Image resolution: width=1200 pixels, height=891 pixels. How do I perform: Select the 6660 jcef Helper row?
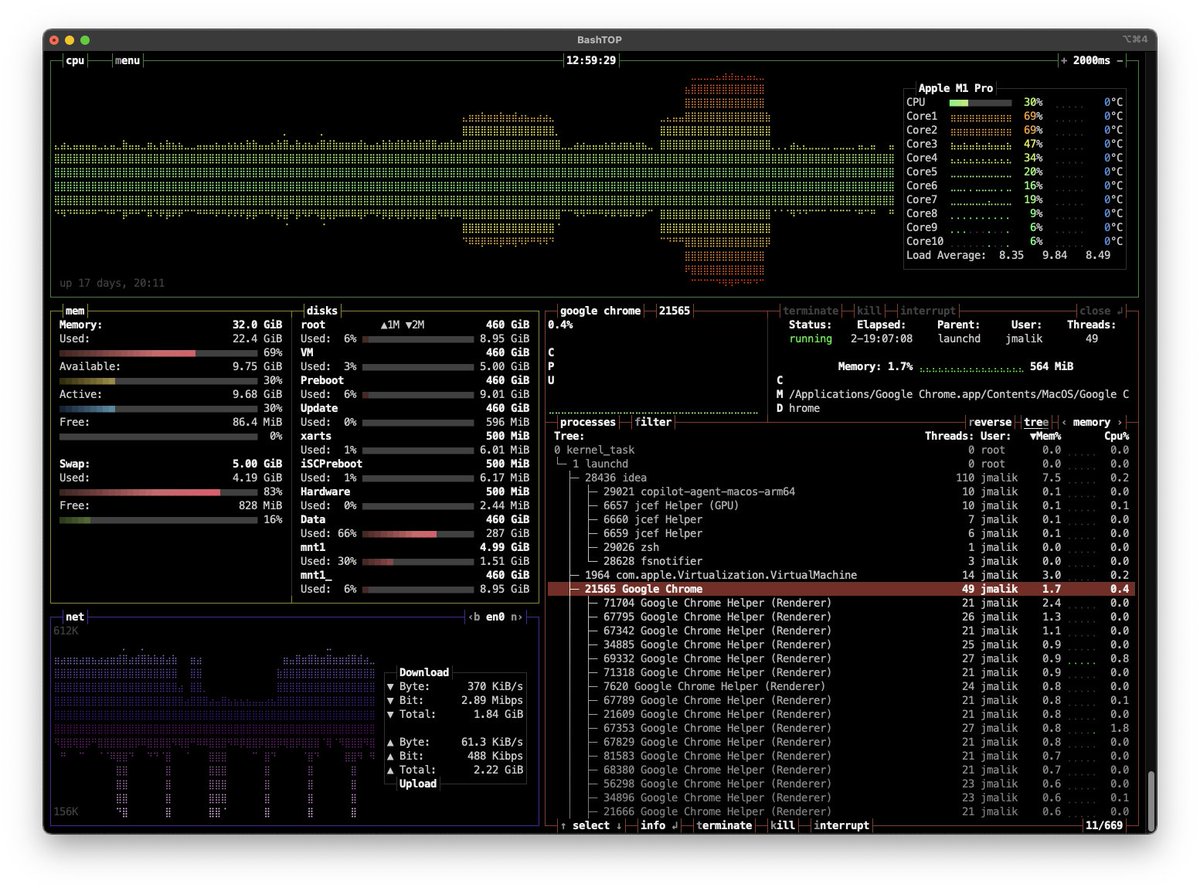coord(840,520)
